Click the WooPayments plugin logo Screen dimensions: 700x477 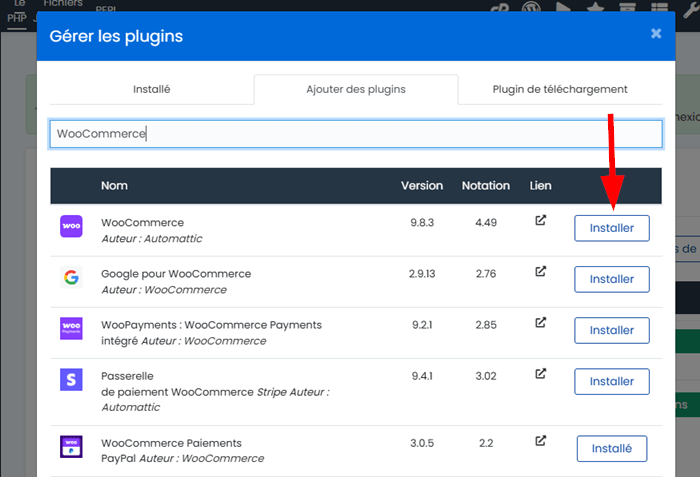71,328
